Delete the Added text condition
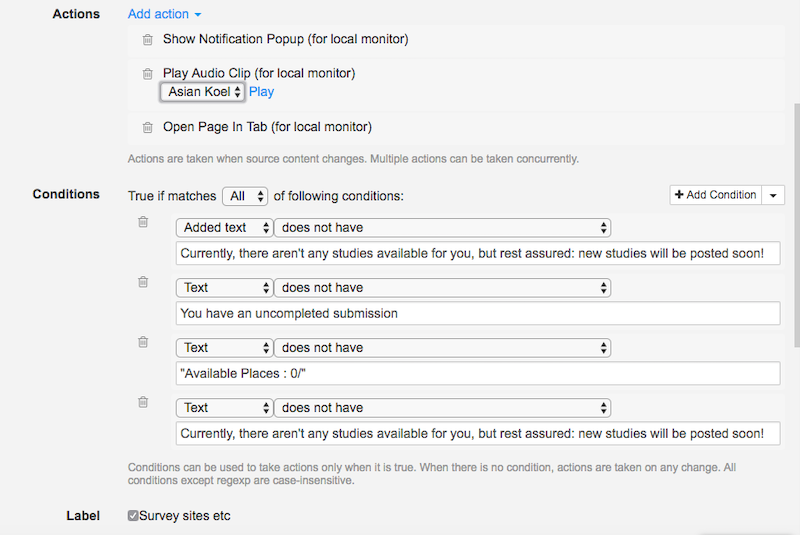The width and height of the screenshot is (800, 535). [x=143, y=222]
